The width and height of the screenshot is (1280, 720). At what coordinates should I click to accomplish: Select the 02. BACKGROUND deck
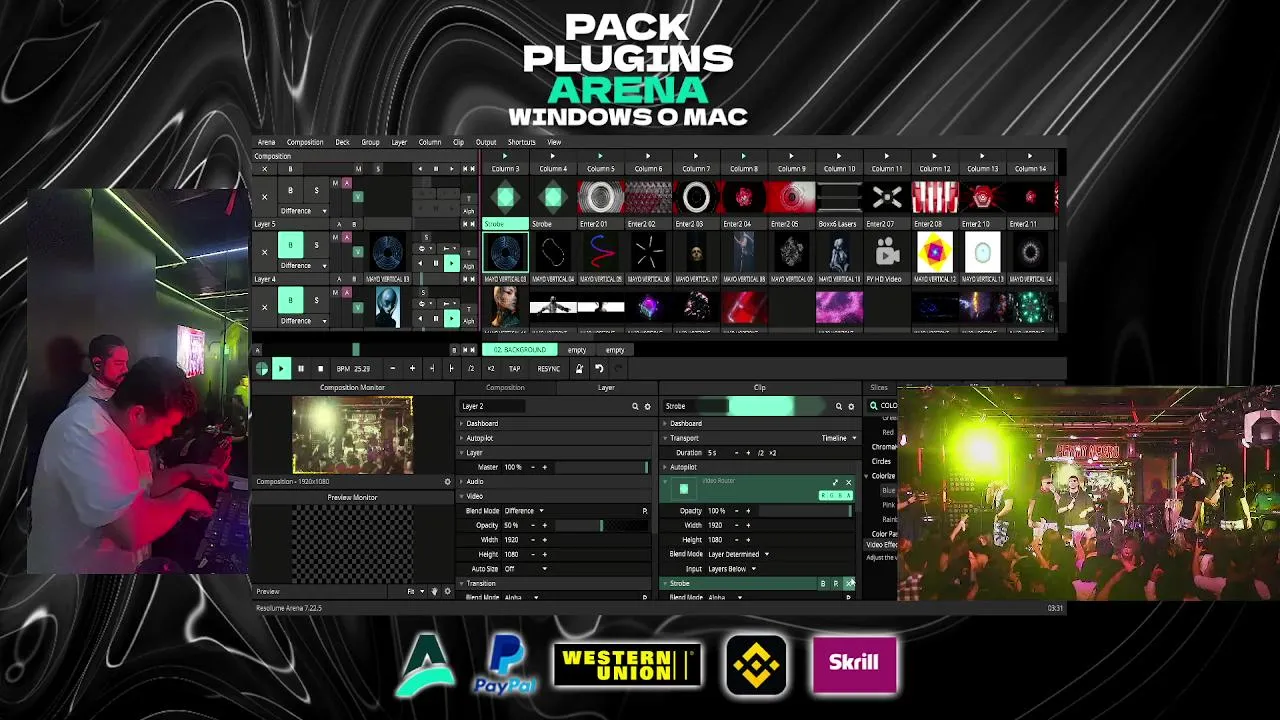[520, 350]
